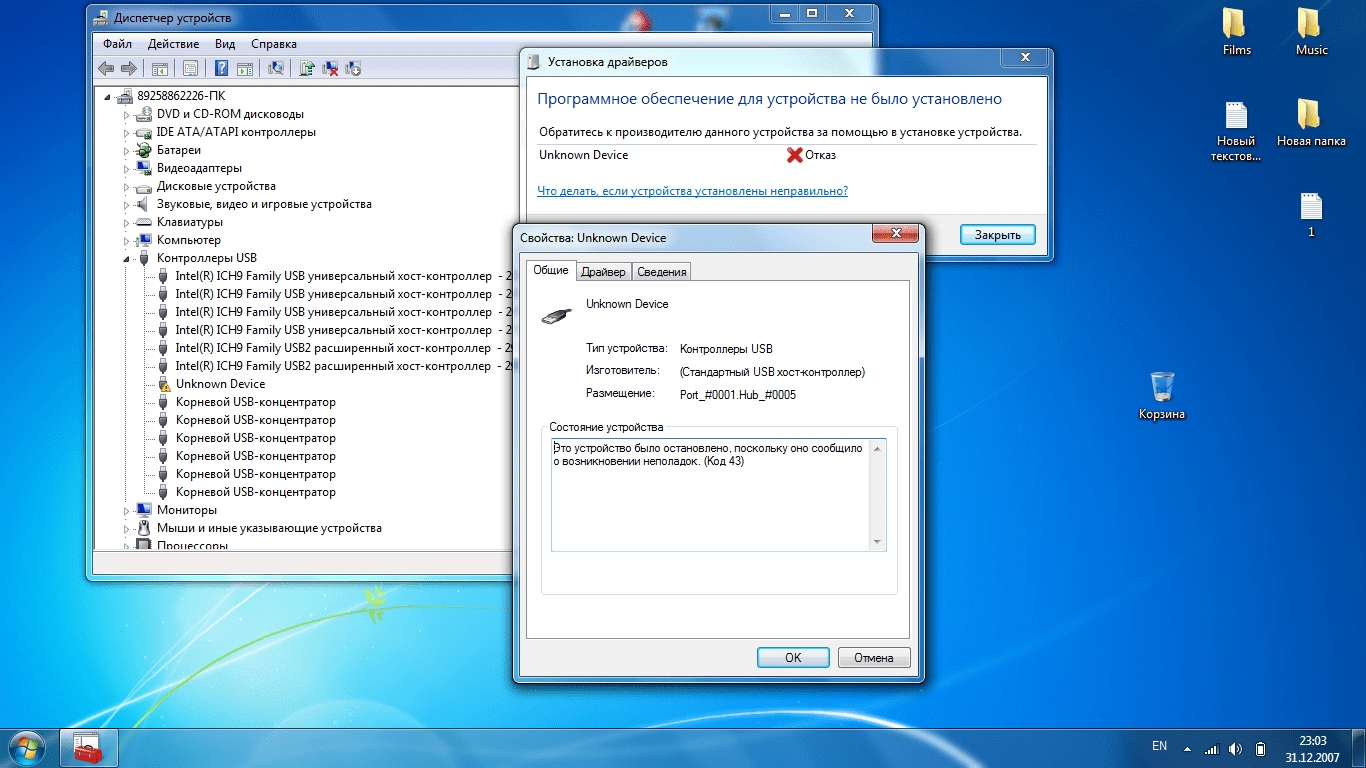Viewport: 1366px width, 768px height.
Task: Click the Uninstall device toolbar icon with red X
Action: coord(329,69)
